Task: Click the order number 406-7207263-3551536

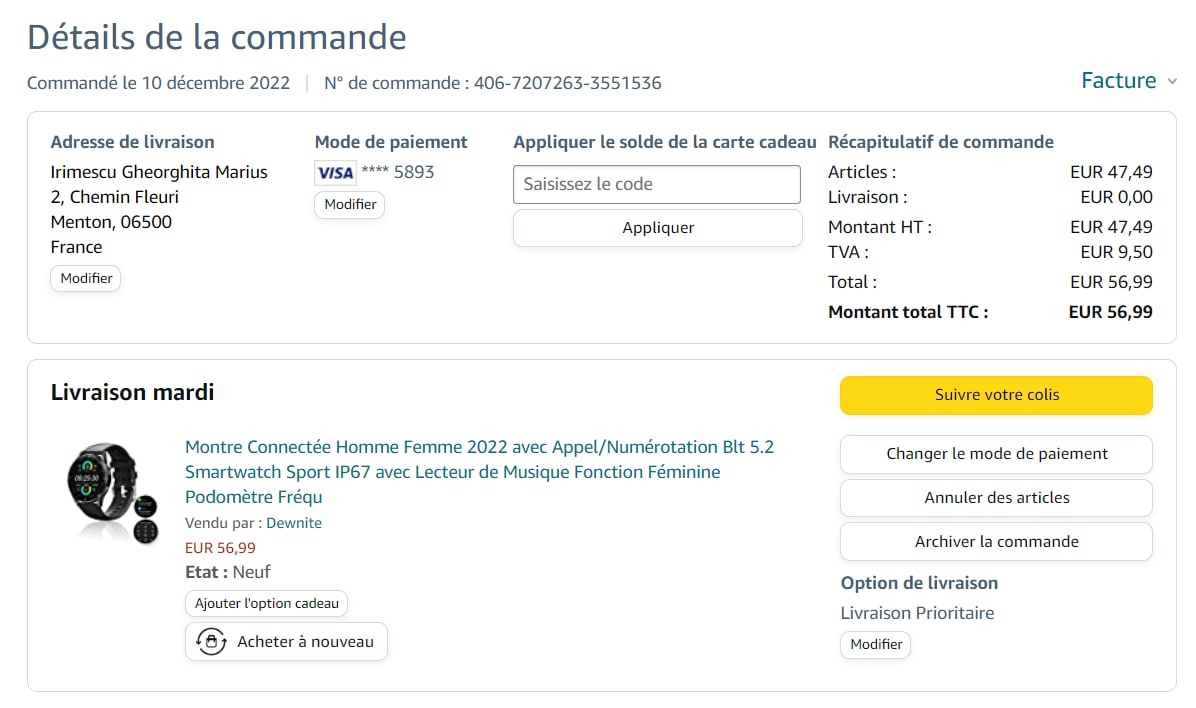Action: click(x=567, y=83)
